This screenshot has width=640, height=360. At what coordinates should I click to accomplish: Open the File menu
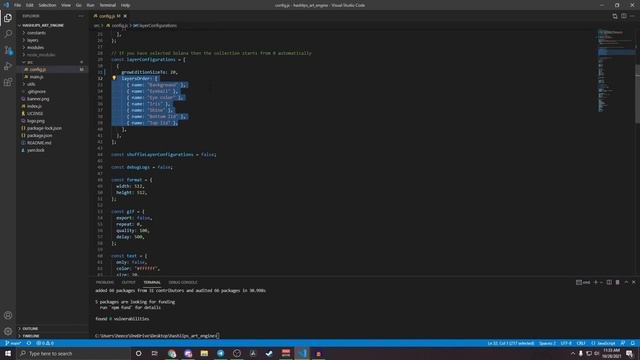point(18,5)
